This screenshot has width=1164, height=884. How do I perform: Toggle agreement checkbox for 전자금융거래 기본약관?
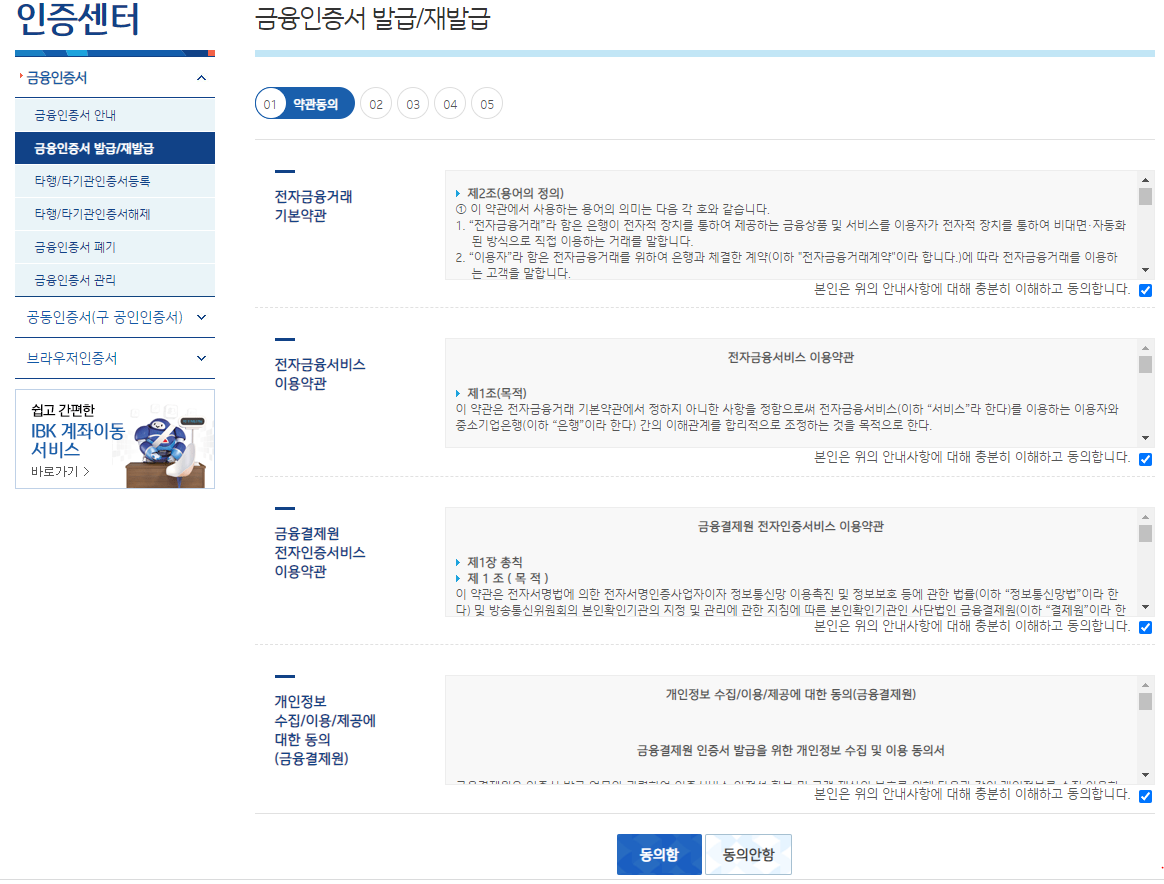click(x=1145, y=290)
